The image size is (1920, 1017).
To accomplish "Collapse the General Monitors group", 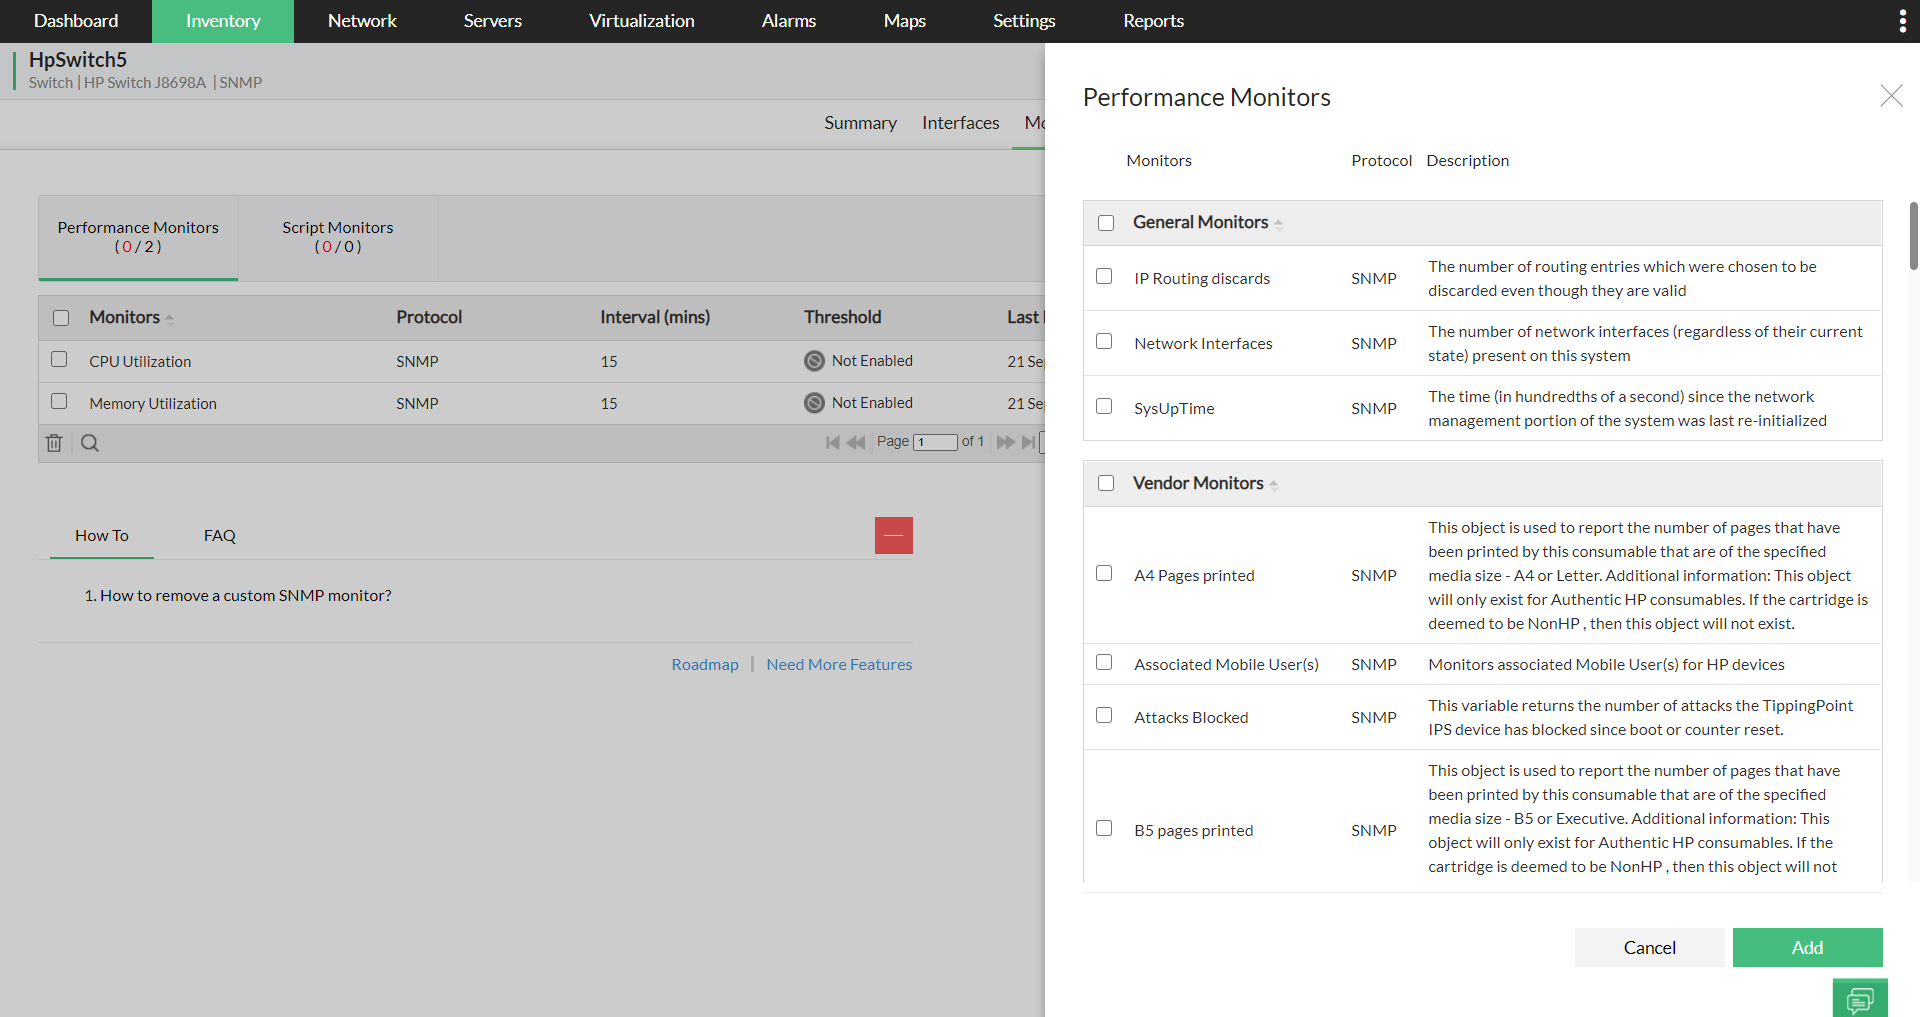I will (x=1278, y=224).
